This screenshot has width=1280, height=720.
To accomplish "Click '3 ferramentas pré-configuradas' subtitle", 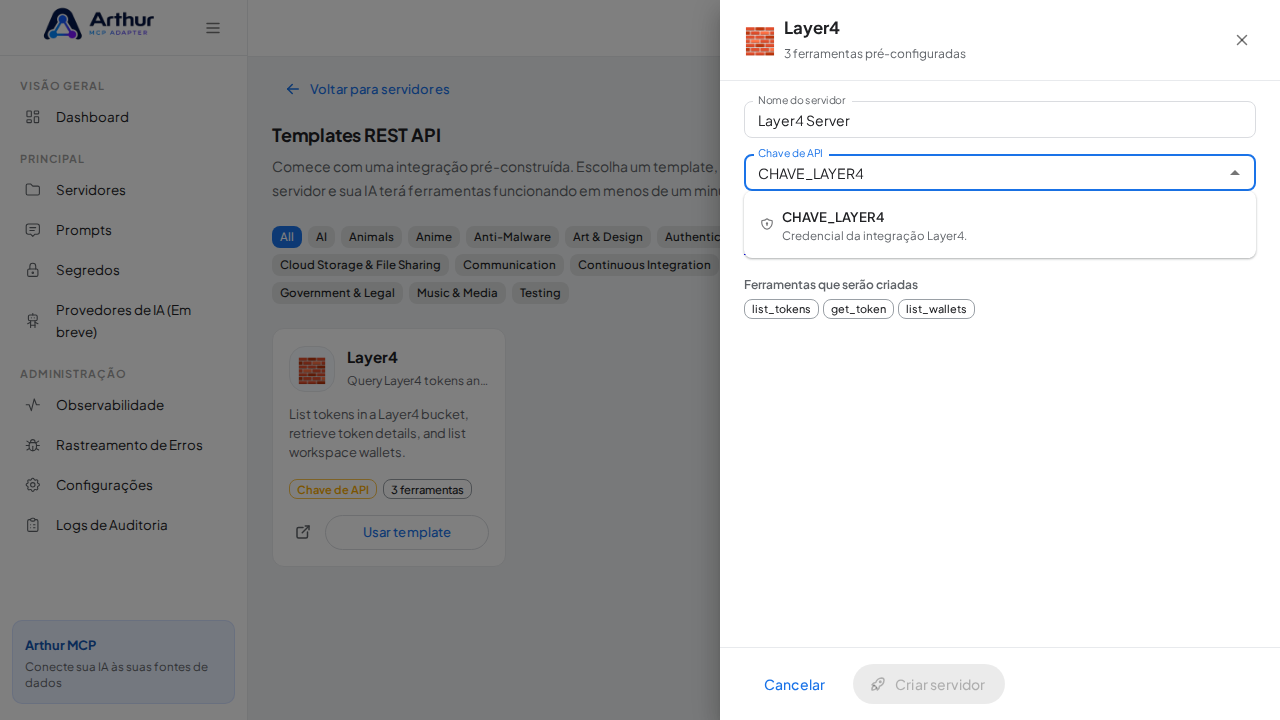I will click(875, 54).
